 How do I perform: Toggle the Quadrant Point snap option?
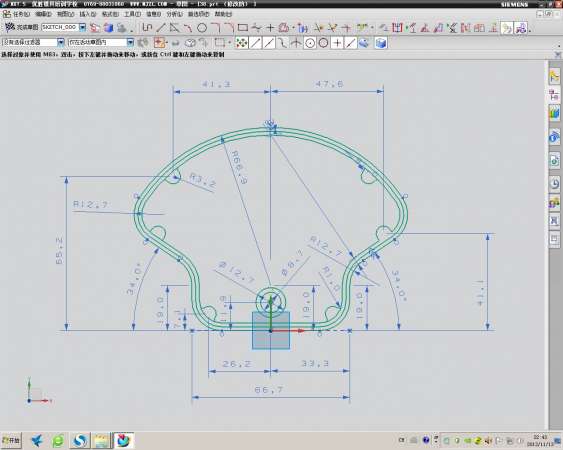click(324, 43)
